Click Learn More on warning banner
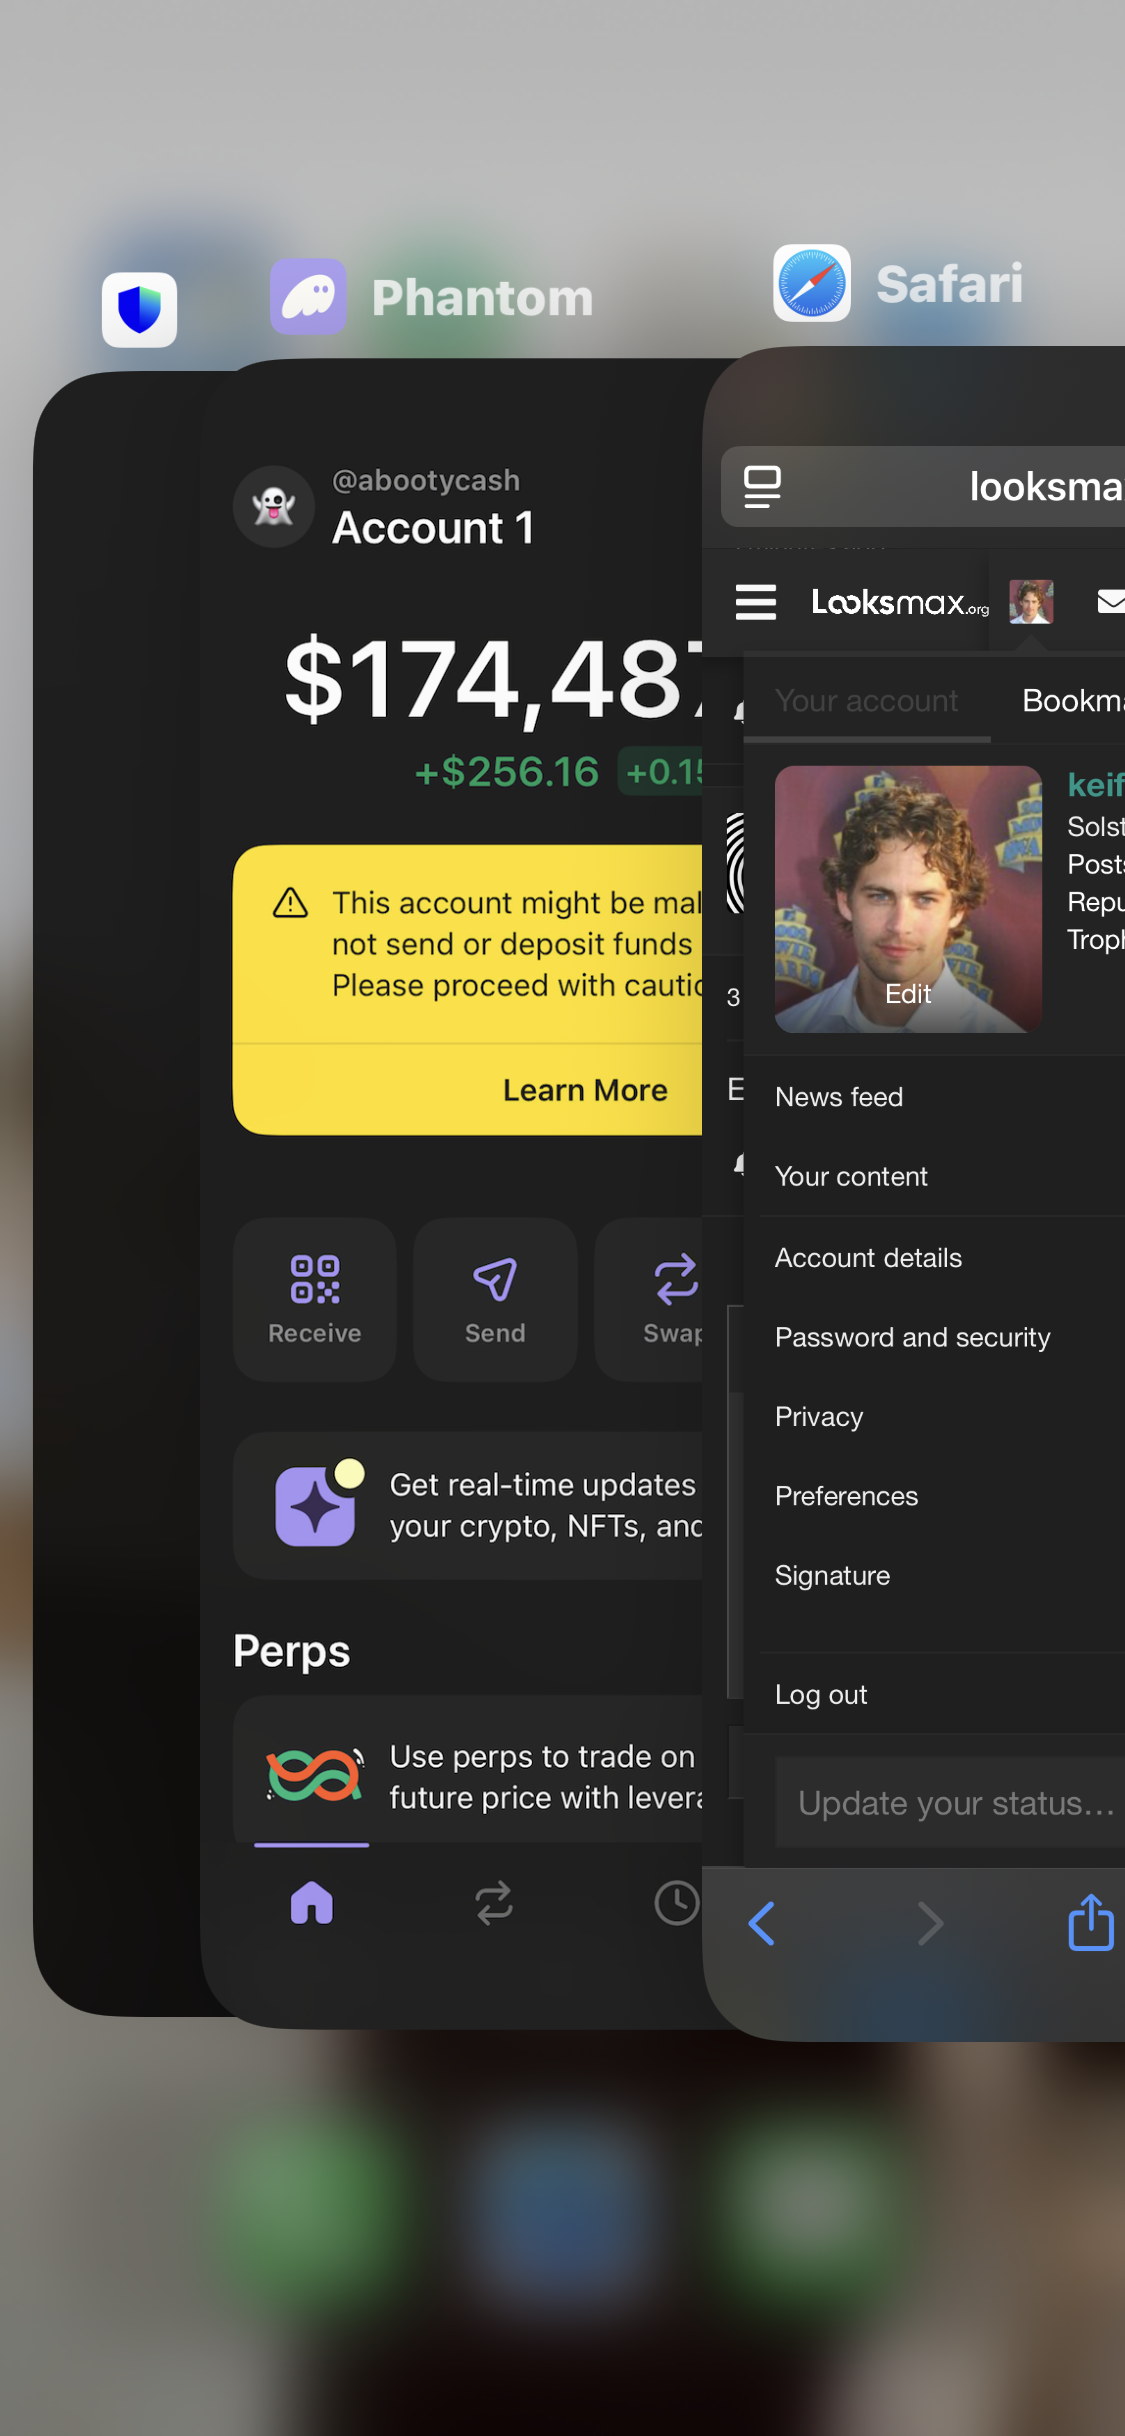The height and width of the screenshot is (2436, 1125). [585, 1090]
